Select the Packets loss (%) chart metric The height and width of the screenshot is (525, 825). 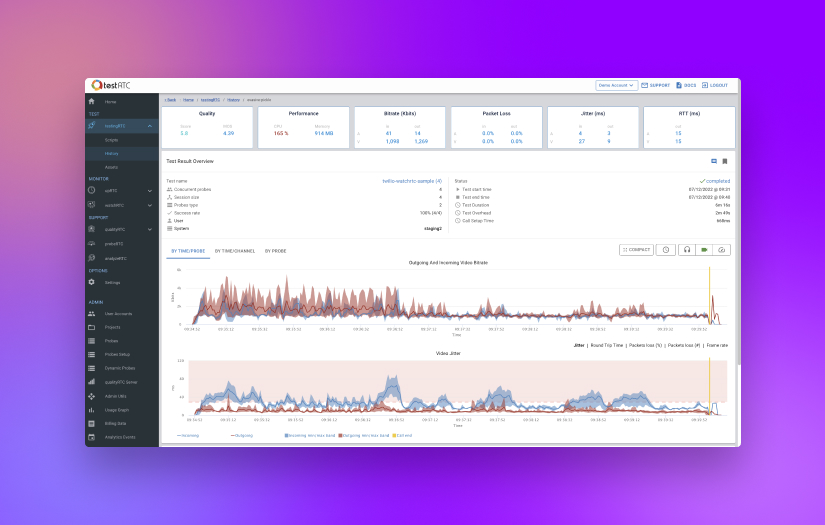coord(645,346)
